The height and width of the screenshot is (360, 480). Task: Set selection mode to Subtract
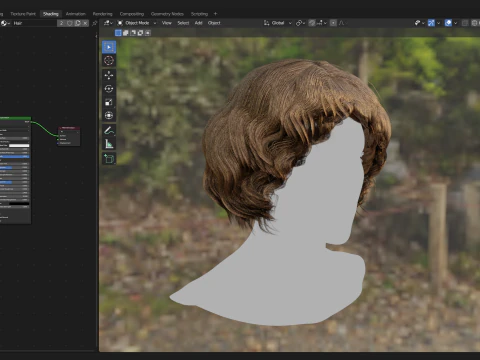click(x=133, y=33)
